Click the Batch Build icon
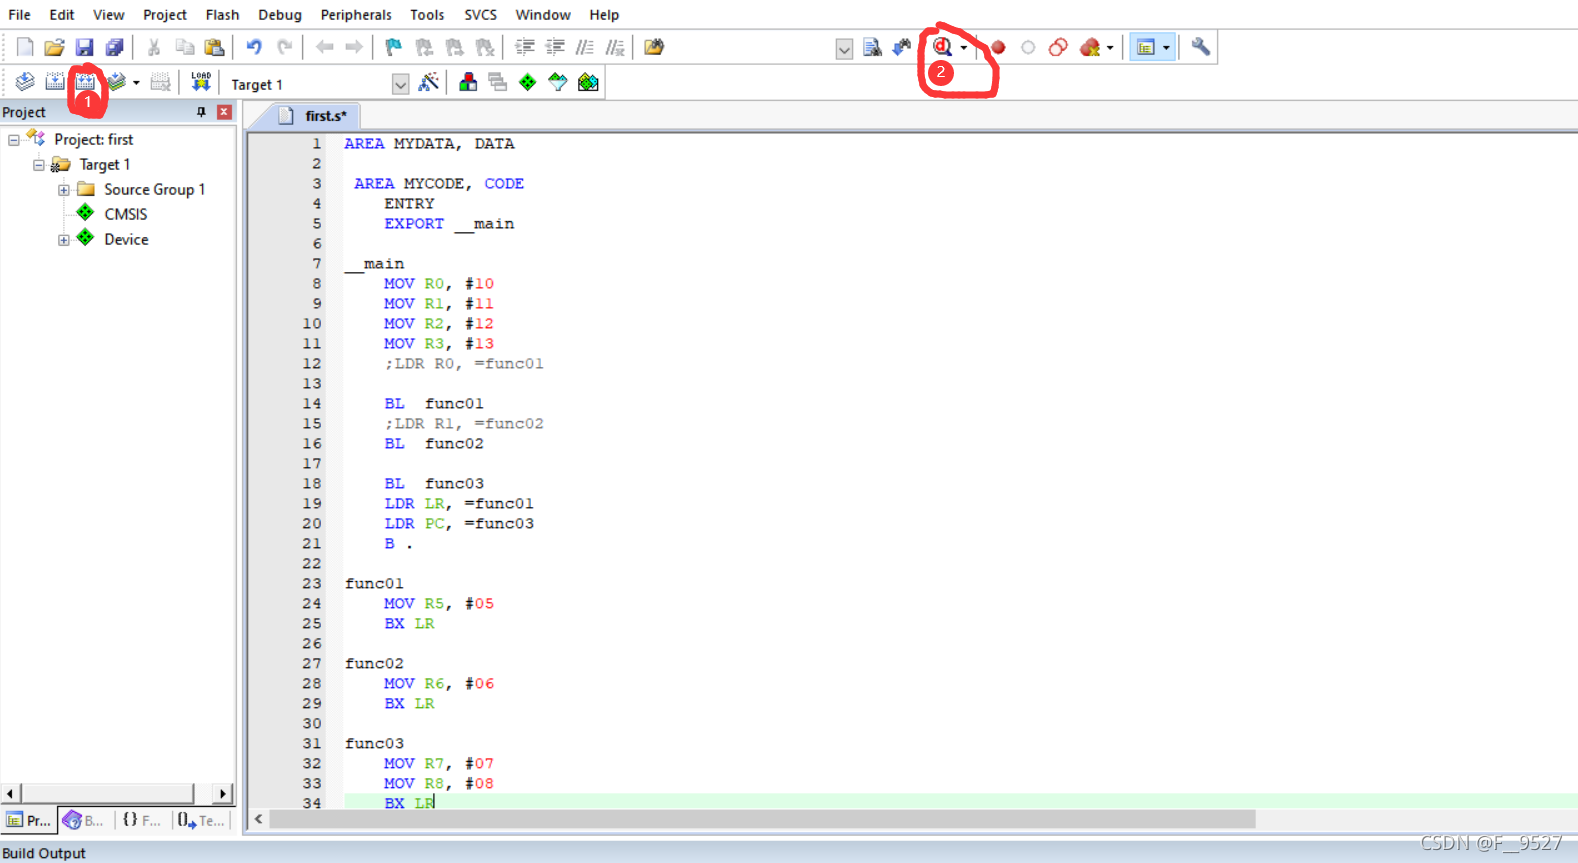This screenshot has width=1578, height=863. click(117, 82)
